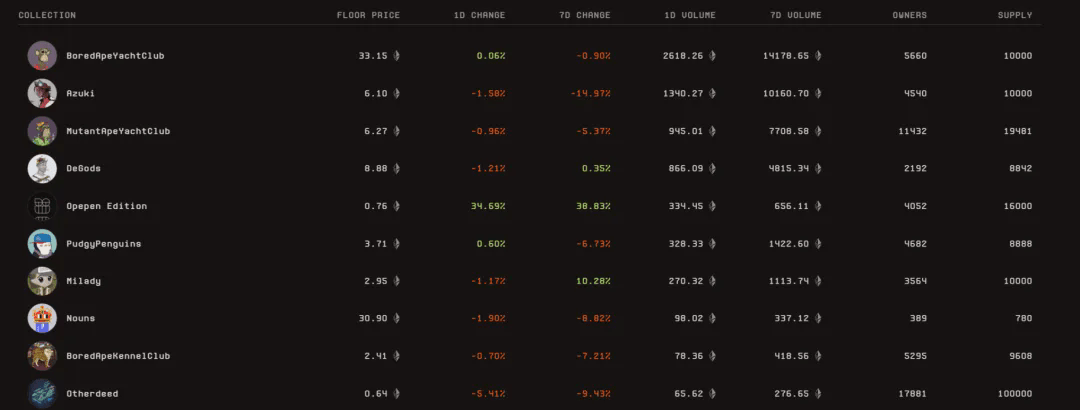Click the BoredApeYachtClub collection avatar
Image resolution: width=1080 pixels, height=410 pixels.
pyautogui.click(x=42, y=56)
